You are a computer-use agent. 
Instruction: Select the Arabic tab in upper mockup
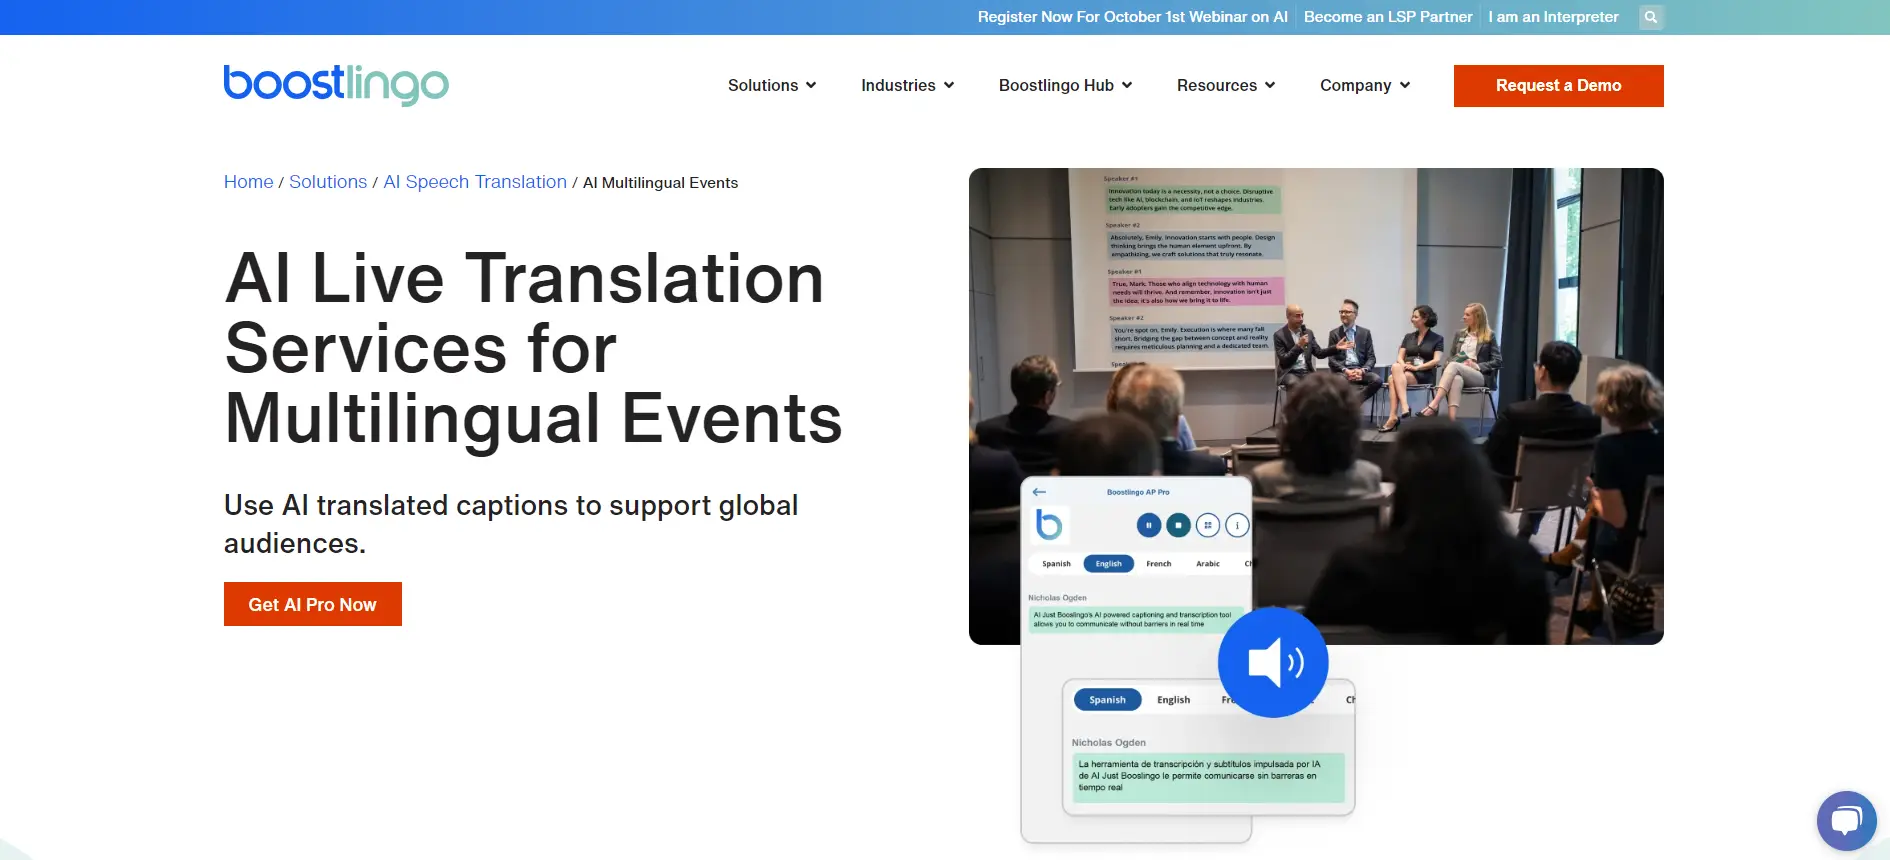1208,564
